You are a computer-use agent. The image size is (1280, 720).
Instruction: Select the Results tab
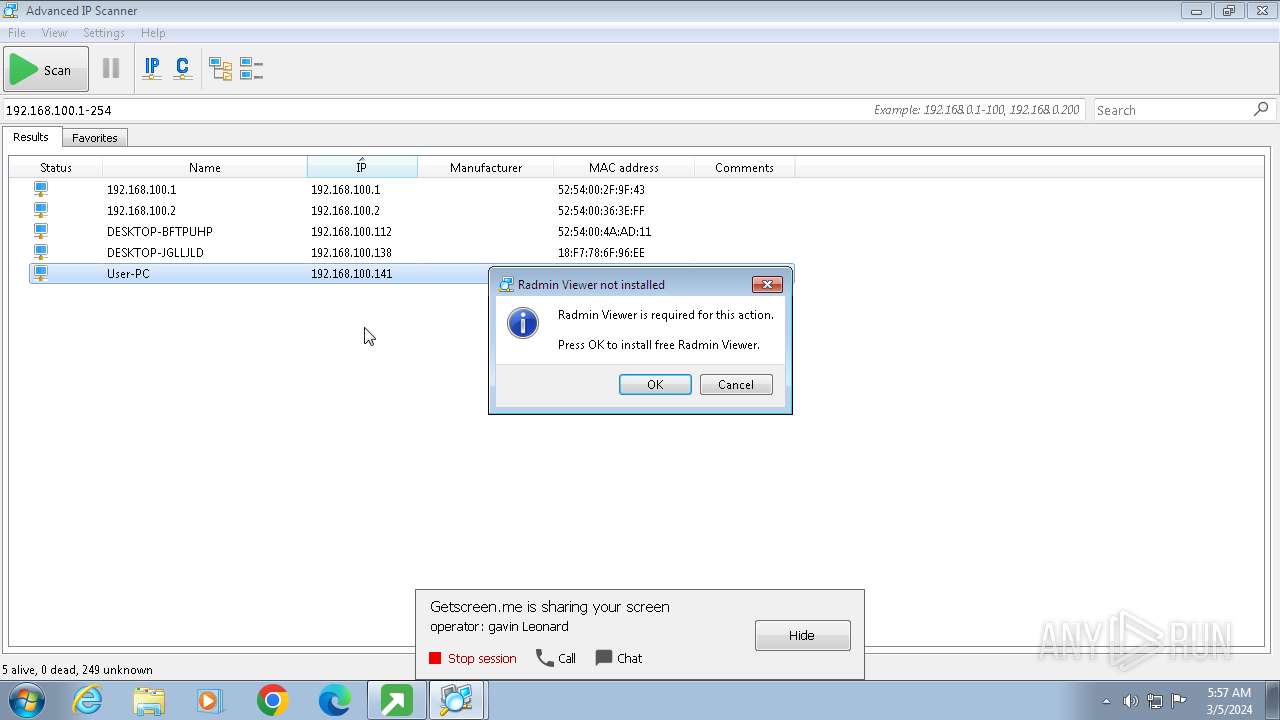[31, 137]
